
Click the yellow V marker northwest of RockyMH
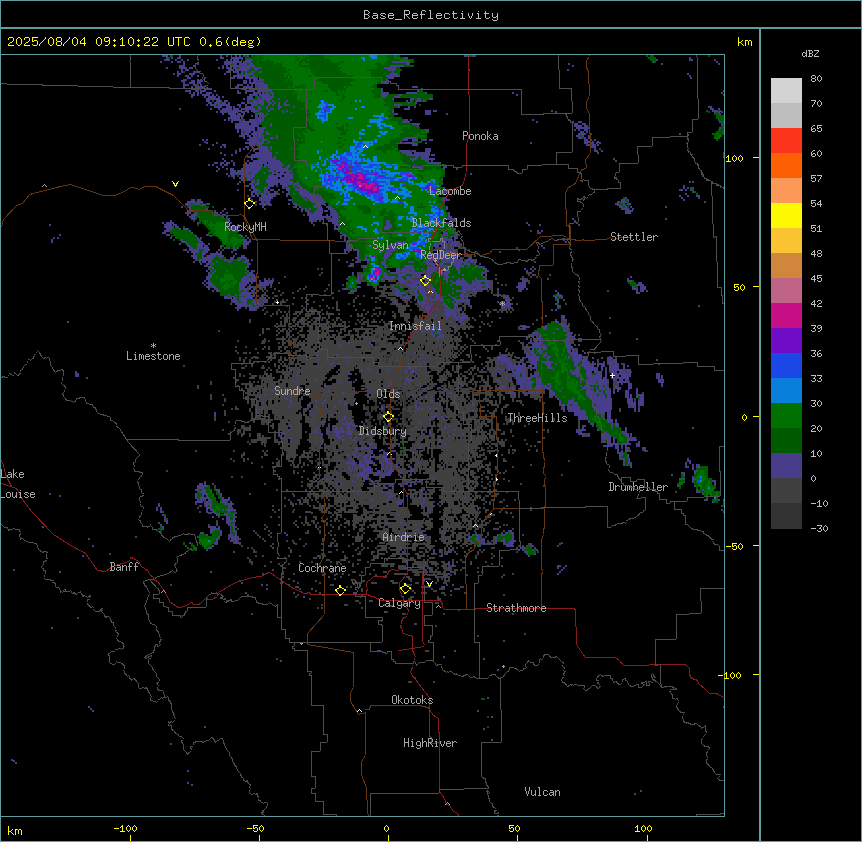175,184
